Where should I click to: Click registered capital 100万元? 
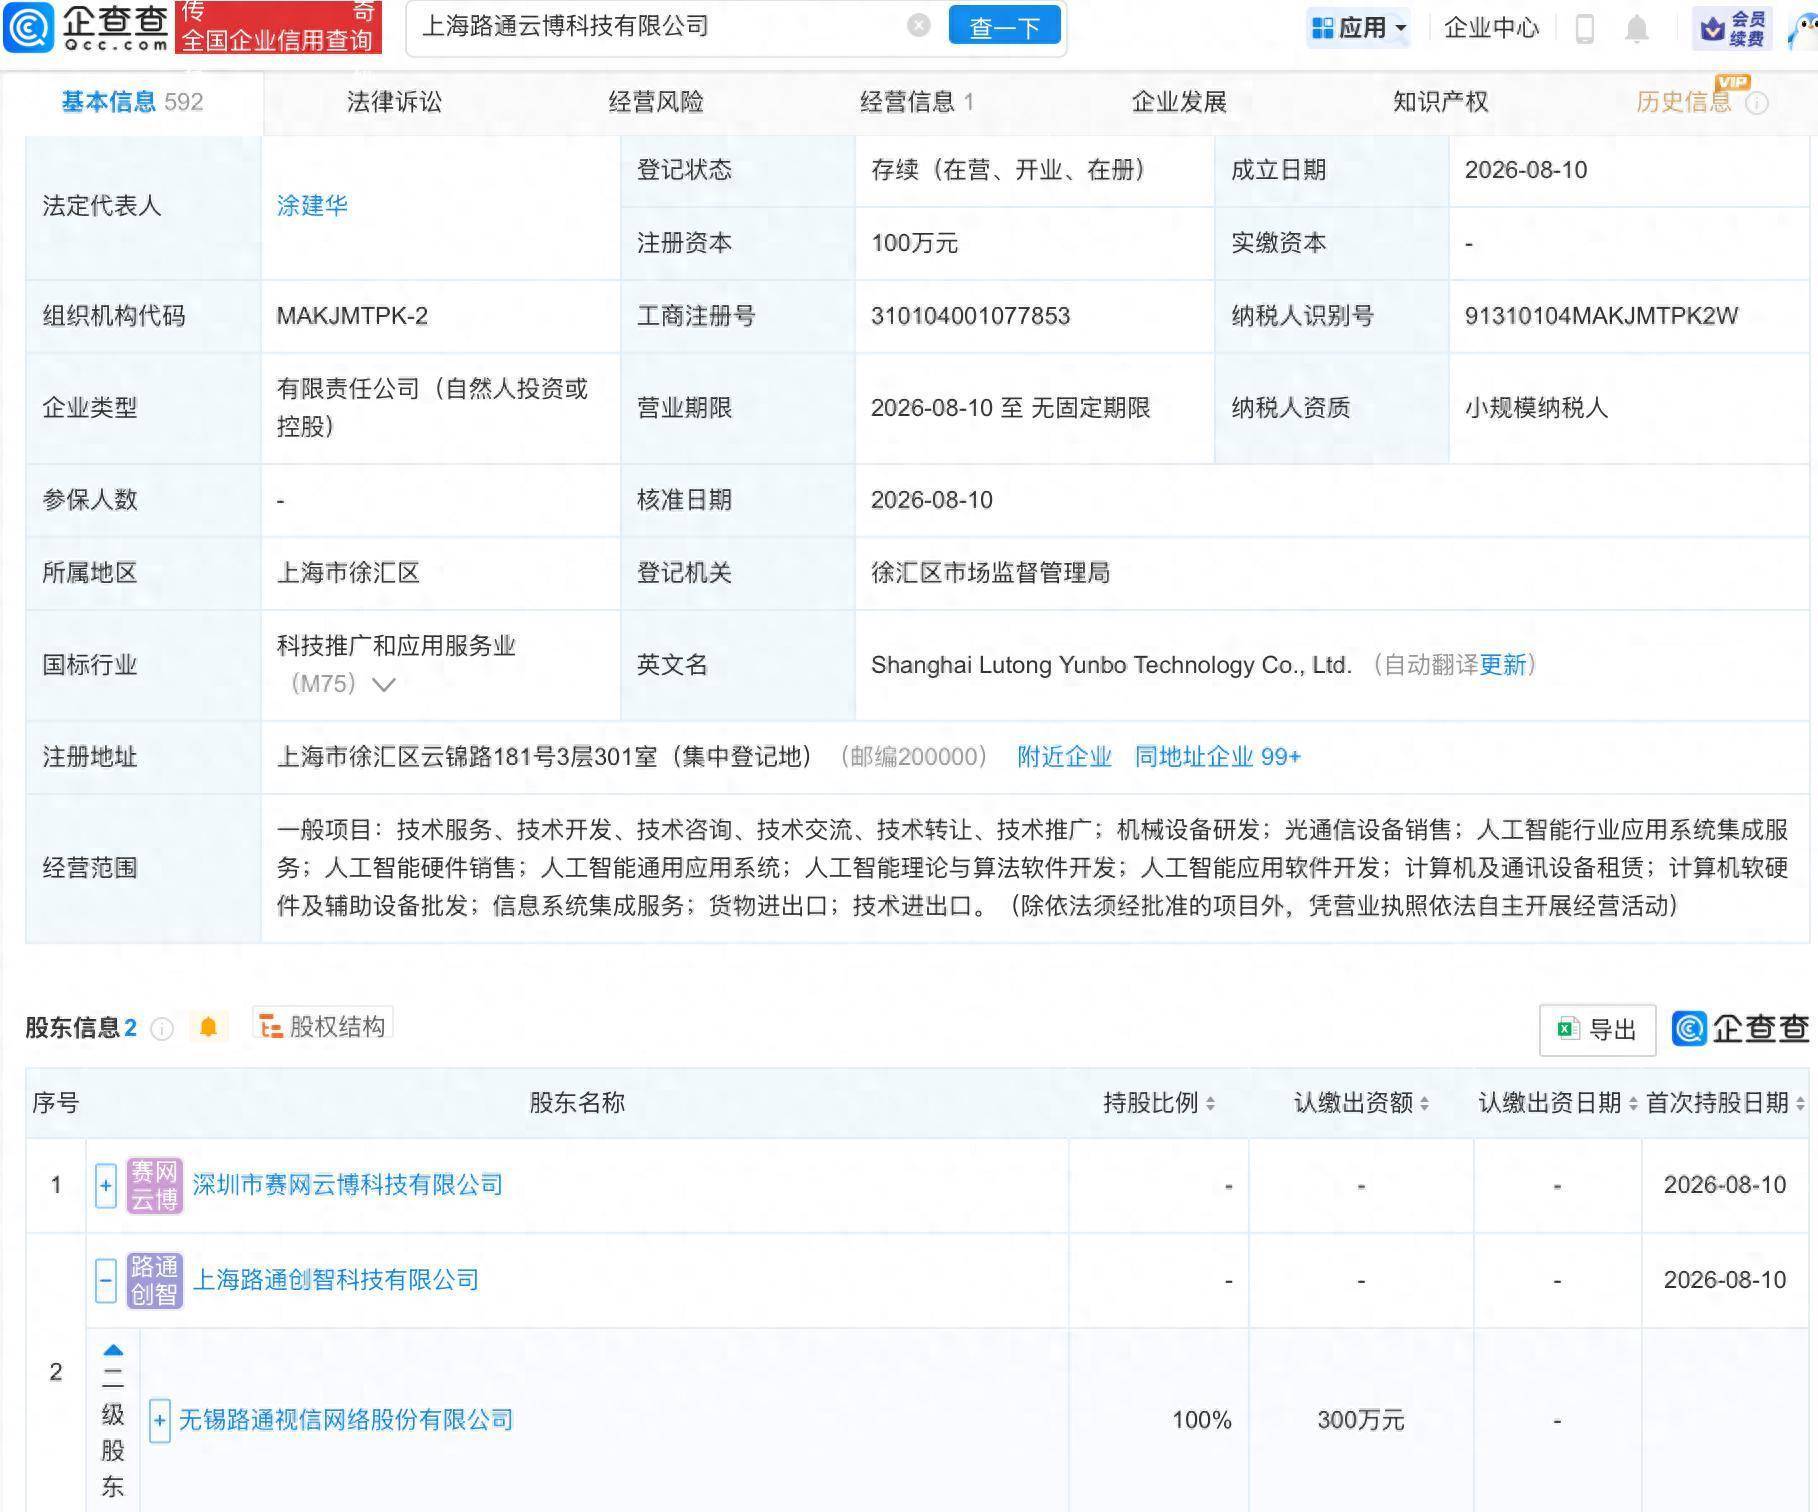[x=914, y=244]
